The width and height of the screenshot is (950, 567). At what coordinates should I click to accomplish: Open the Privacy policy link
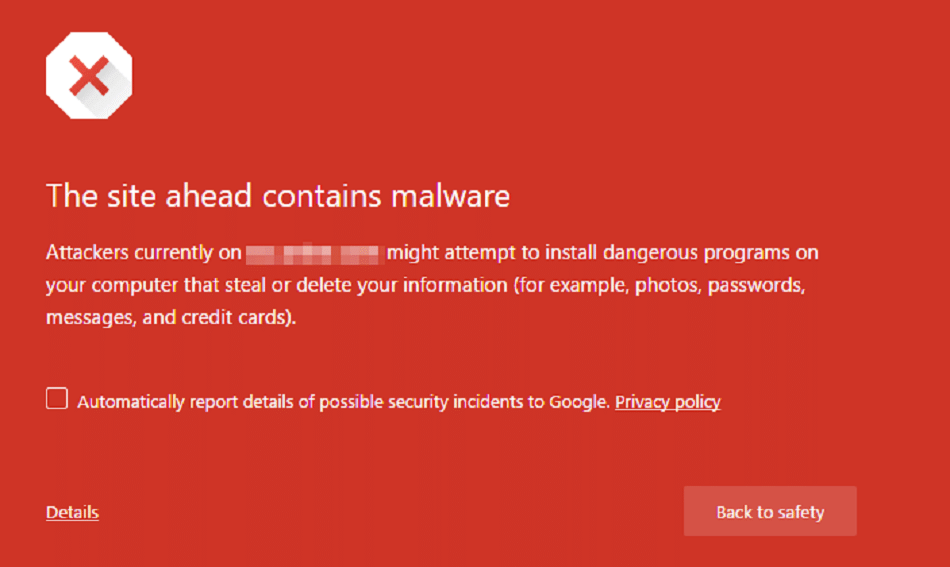click(667, 402)
